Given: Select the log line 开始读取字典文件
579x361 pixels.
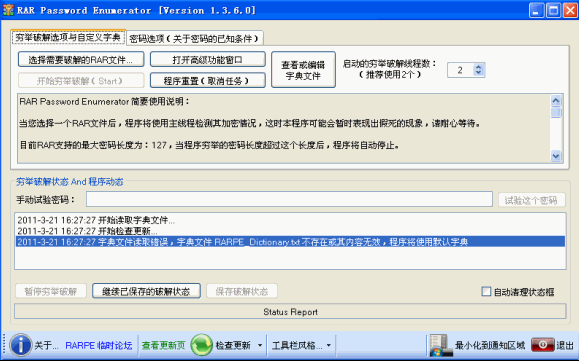Looking at the screenshot, I should pyautogui.click(x=290, y=220).
